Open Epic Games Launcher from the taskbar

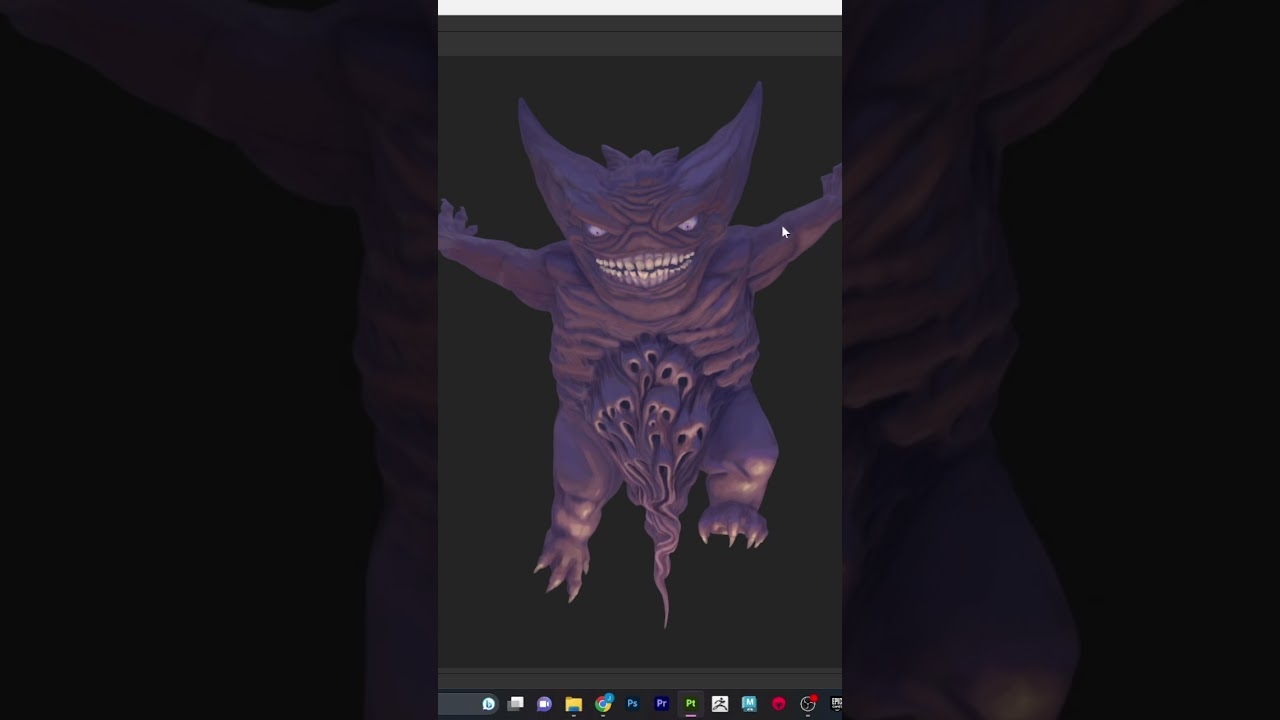[836, 704]
